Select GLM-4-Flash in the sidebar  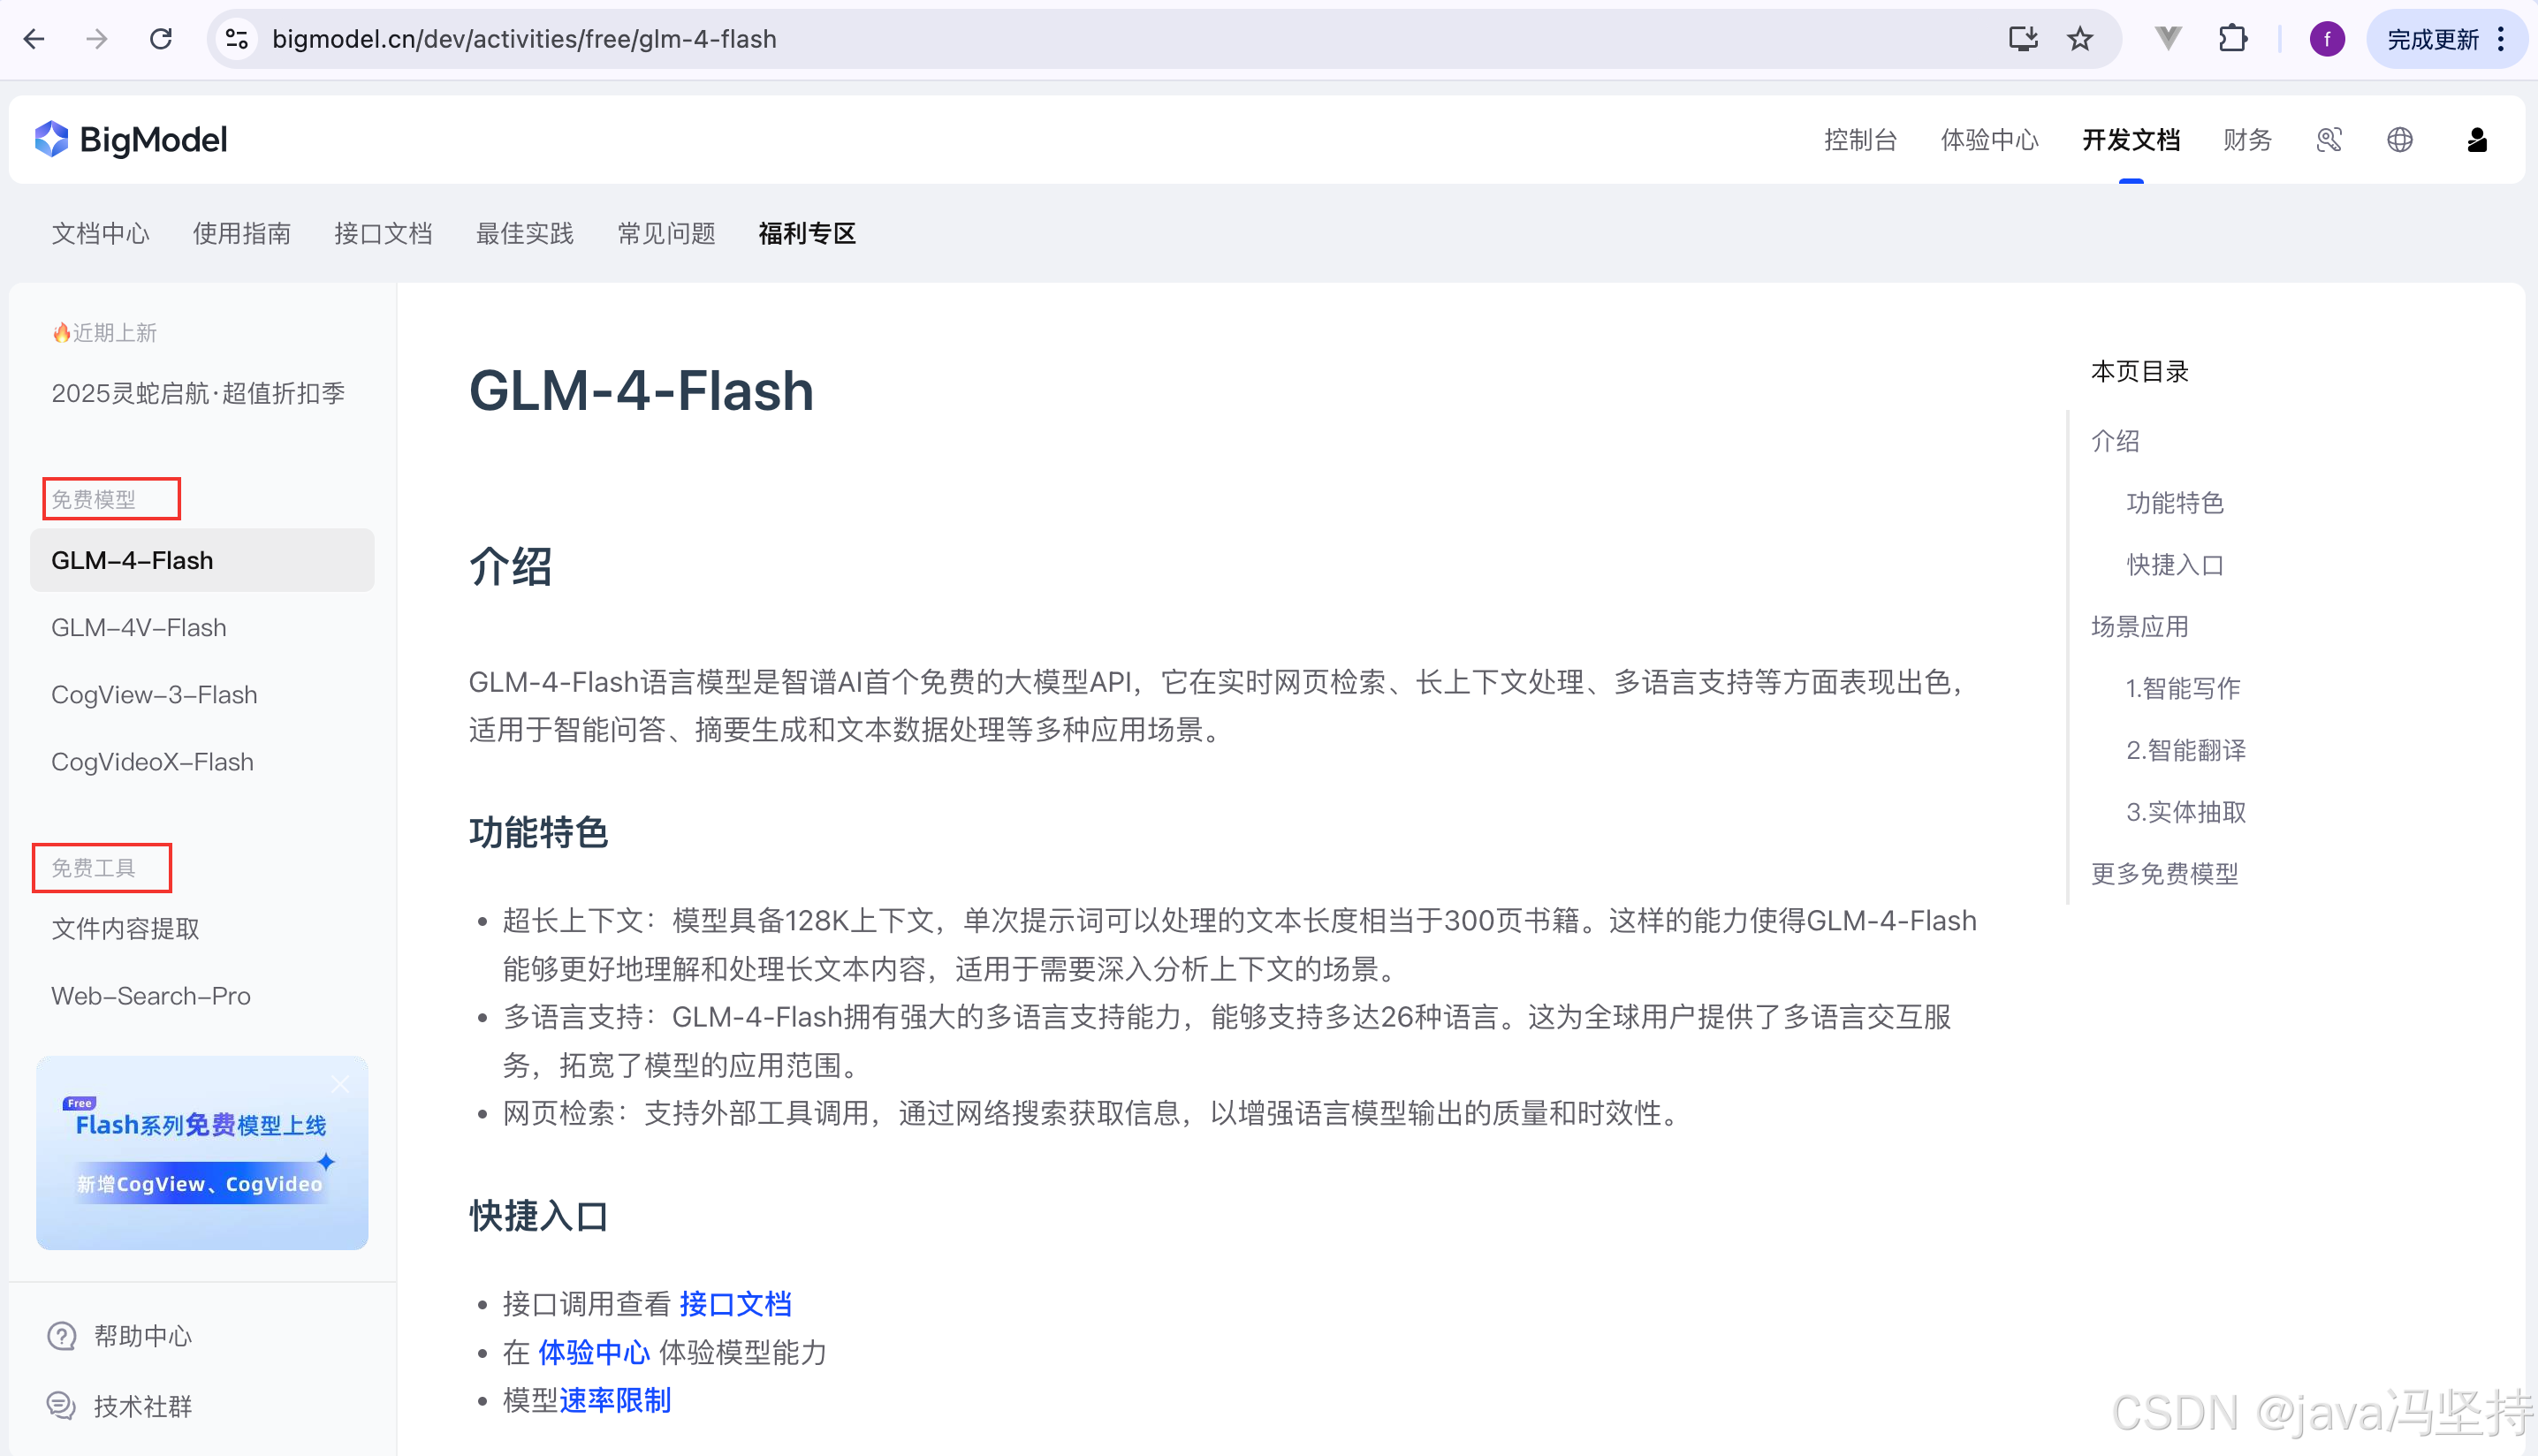point(202,560)
